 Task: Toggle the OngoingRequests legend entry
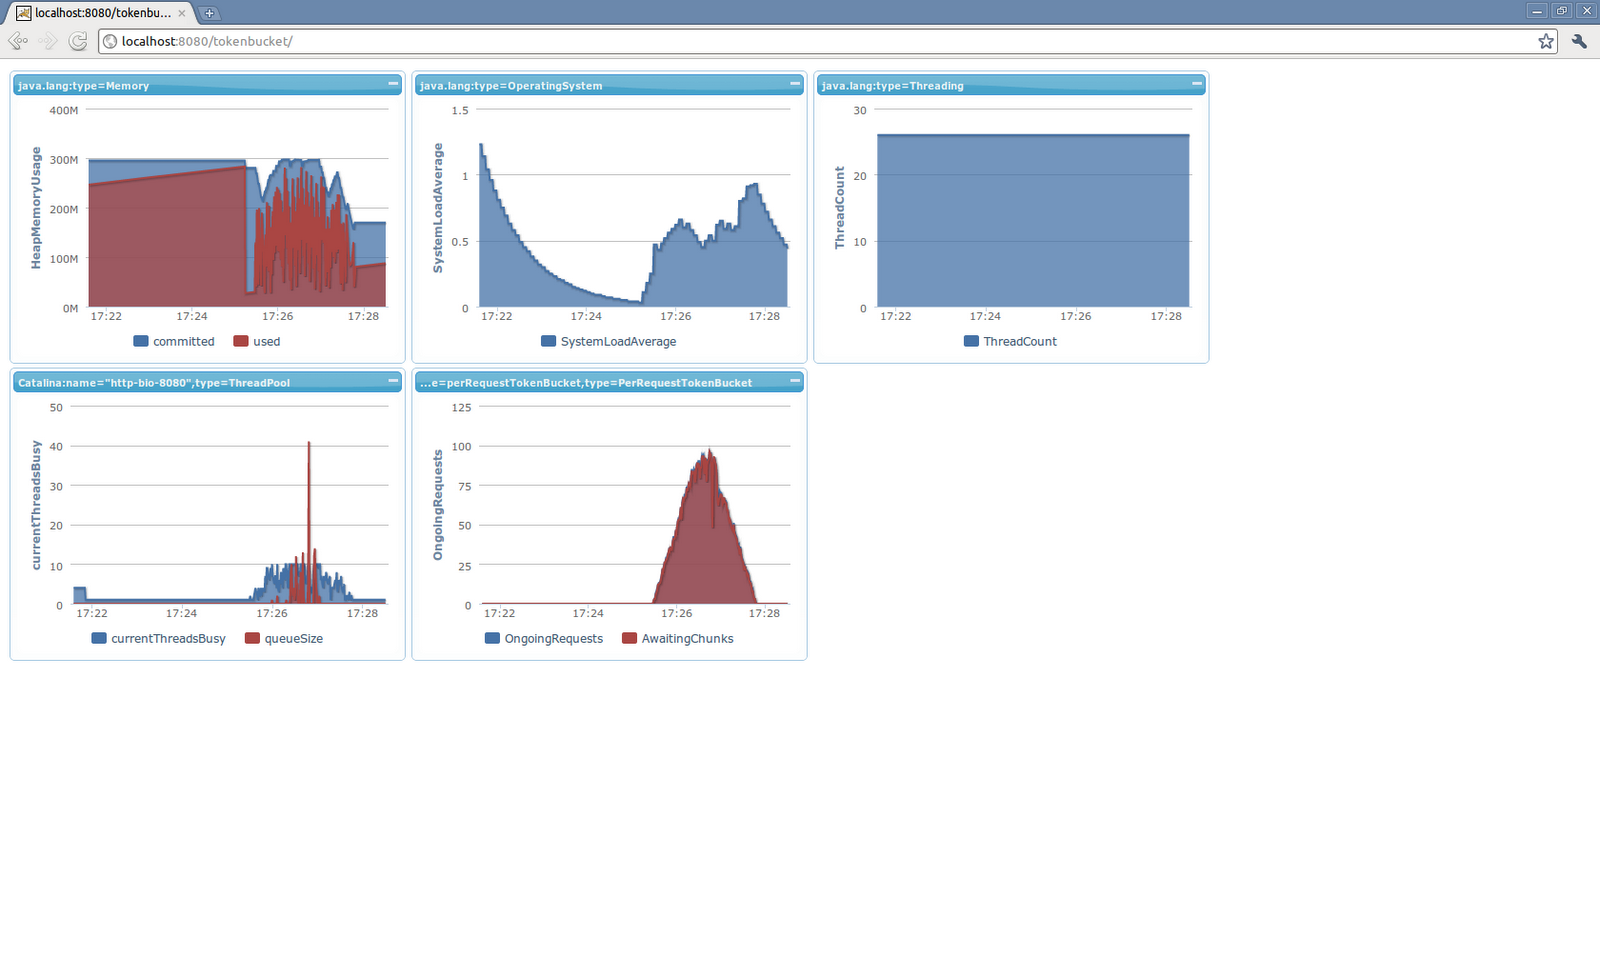pos(544,638)
